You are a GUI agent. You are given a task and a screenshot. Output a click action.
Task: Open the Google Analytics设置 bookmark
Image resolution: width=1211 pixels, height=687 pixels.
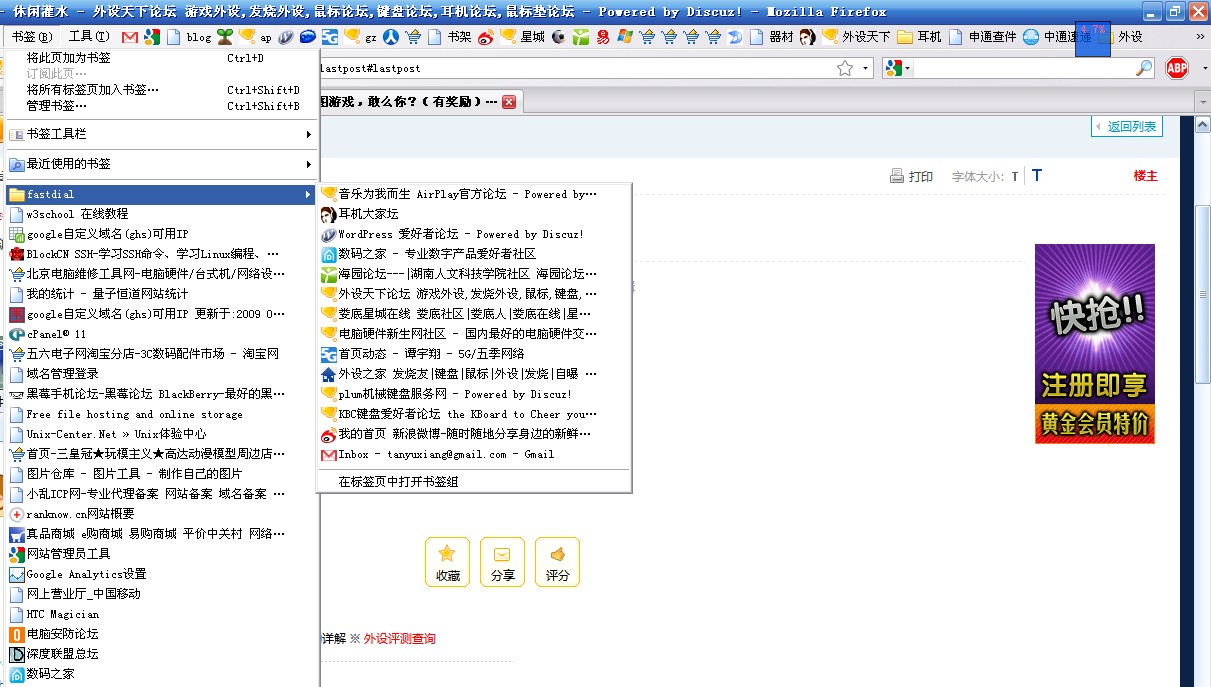pyautogui.click(x=162, y=574)
